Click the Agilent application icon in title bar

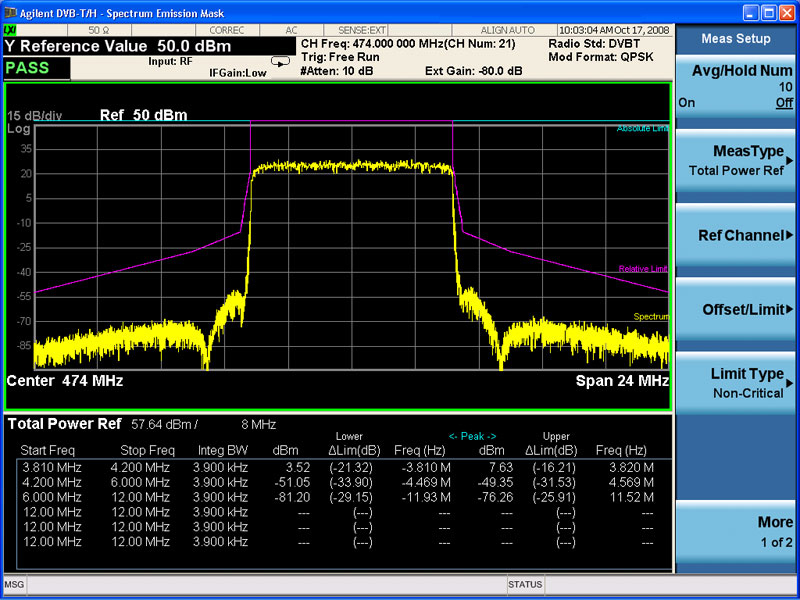(x=10, y=11)
